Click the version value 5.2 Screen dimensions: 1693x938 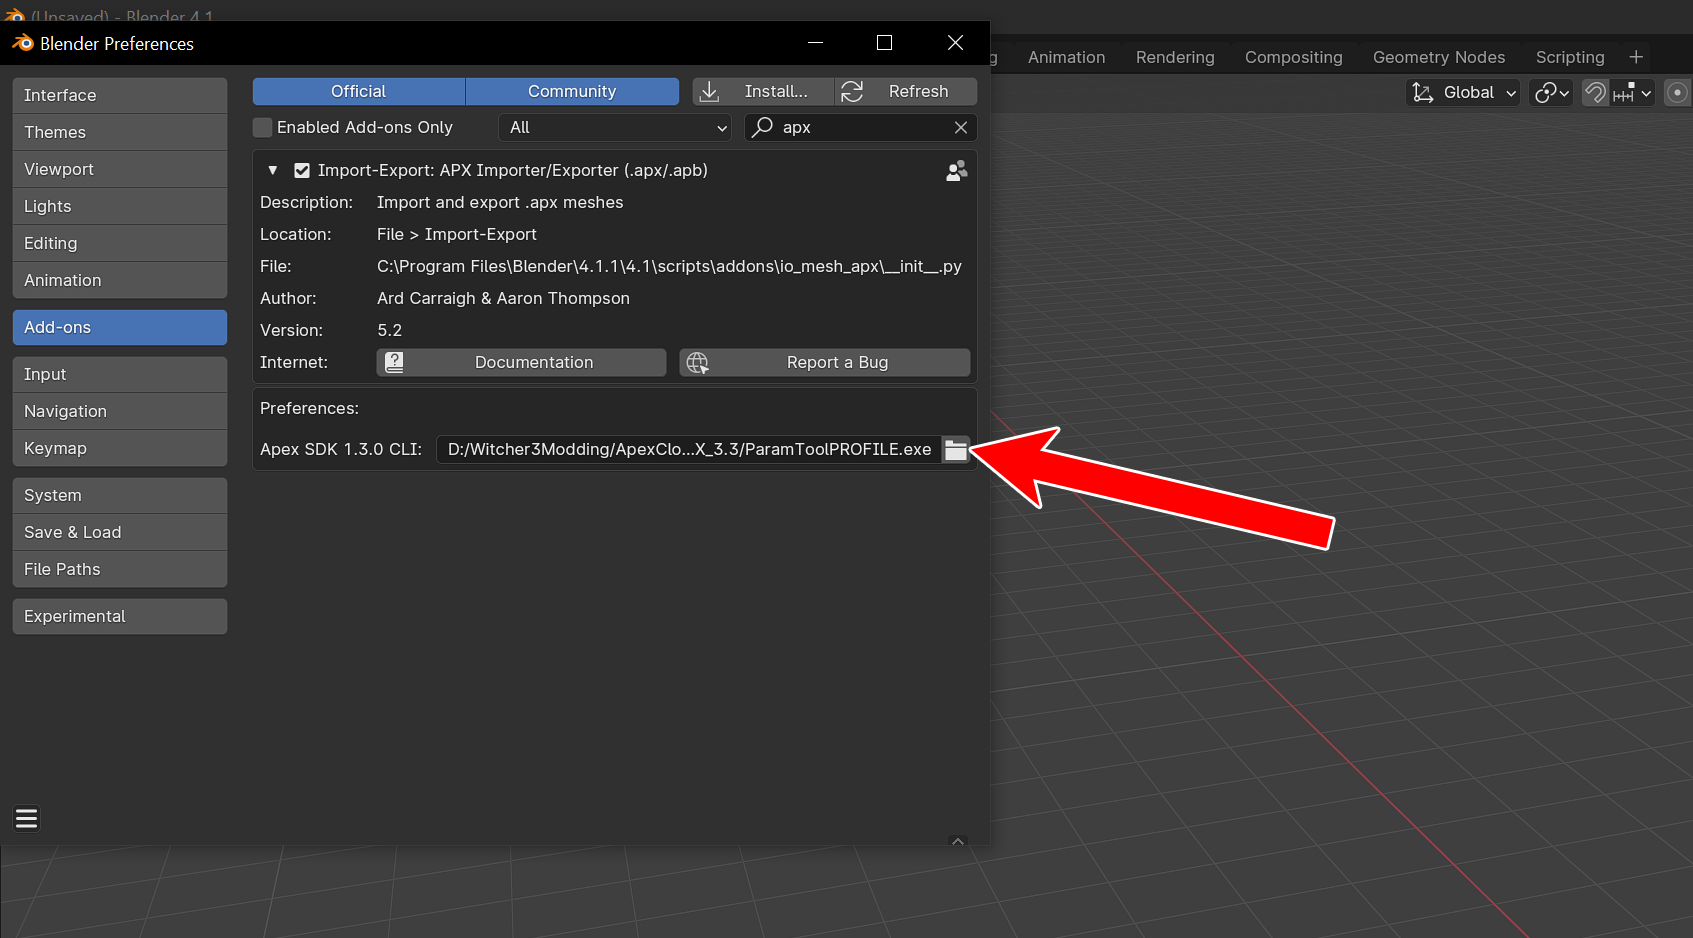tap(389, 330)
